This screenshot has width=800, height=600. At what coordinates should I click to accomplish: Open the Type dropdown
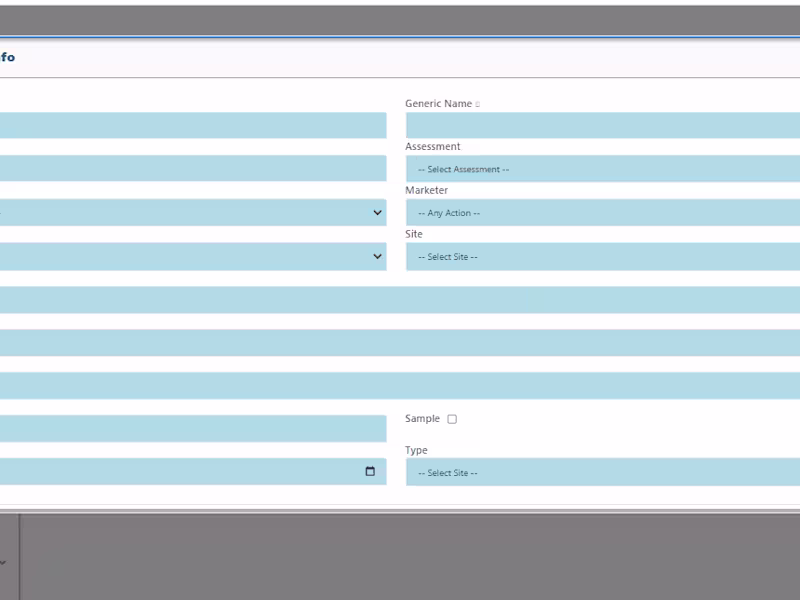[x=603, y=472]
